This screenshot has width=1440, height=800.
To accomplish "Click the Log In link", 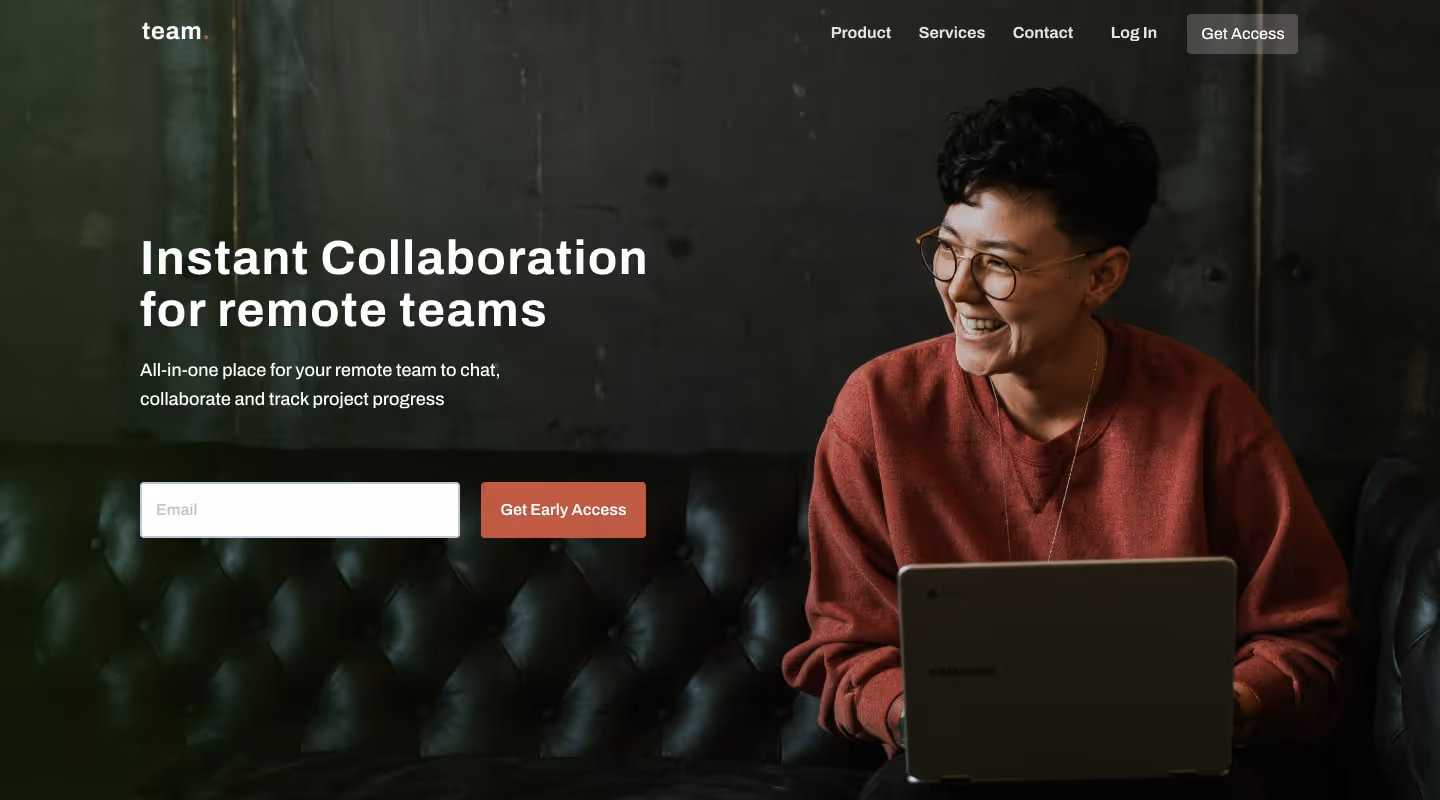I will pyautogui.click(x=1133, y=33).
